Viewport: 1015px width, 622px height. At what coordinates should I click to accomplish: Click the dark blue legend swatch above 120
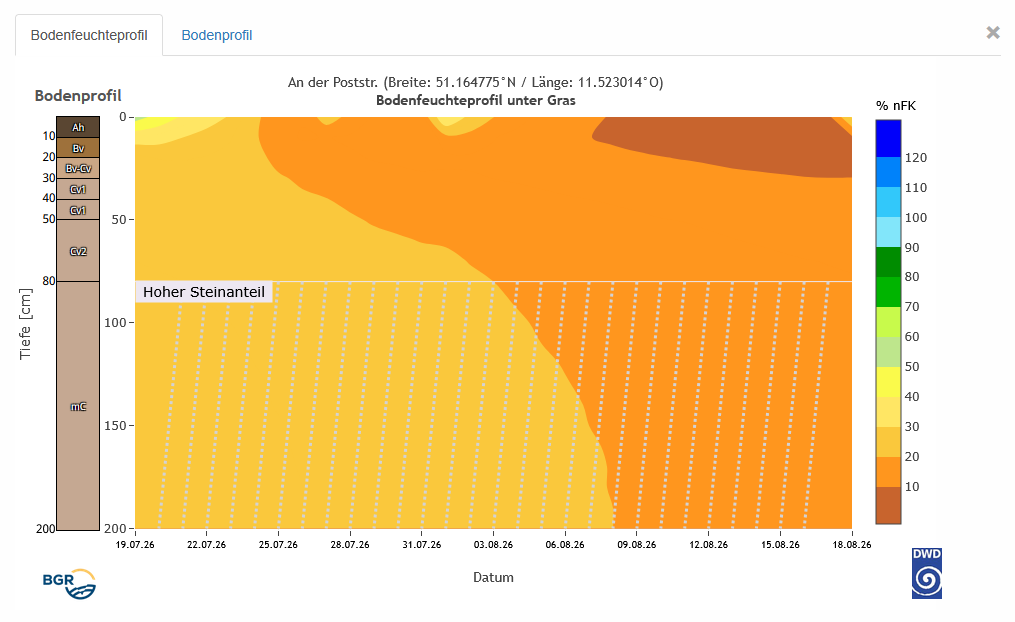pos(888,139)
